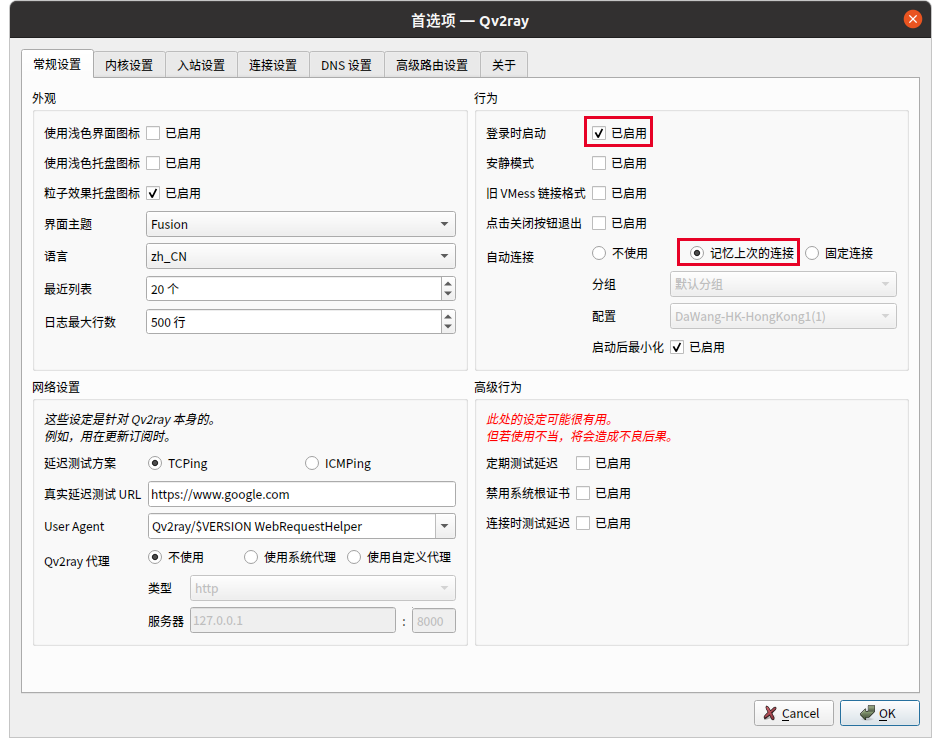Enable 安静模式 checkbox

tap(599, 163)
